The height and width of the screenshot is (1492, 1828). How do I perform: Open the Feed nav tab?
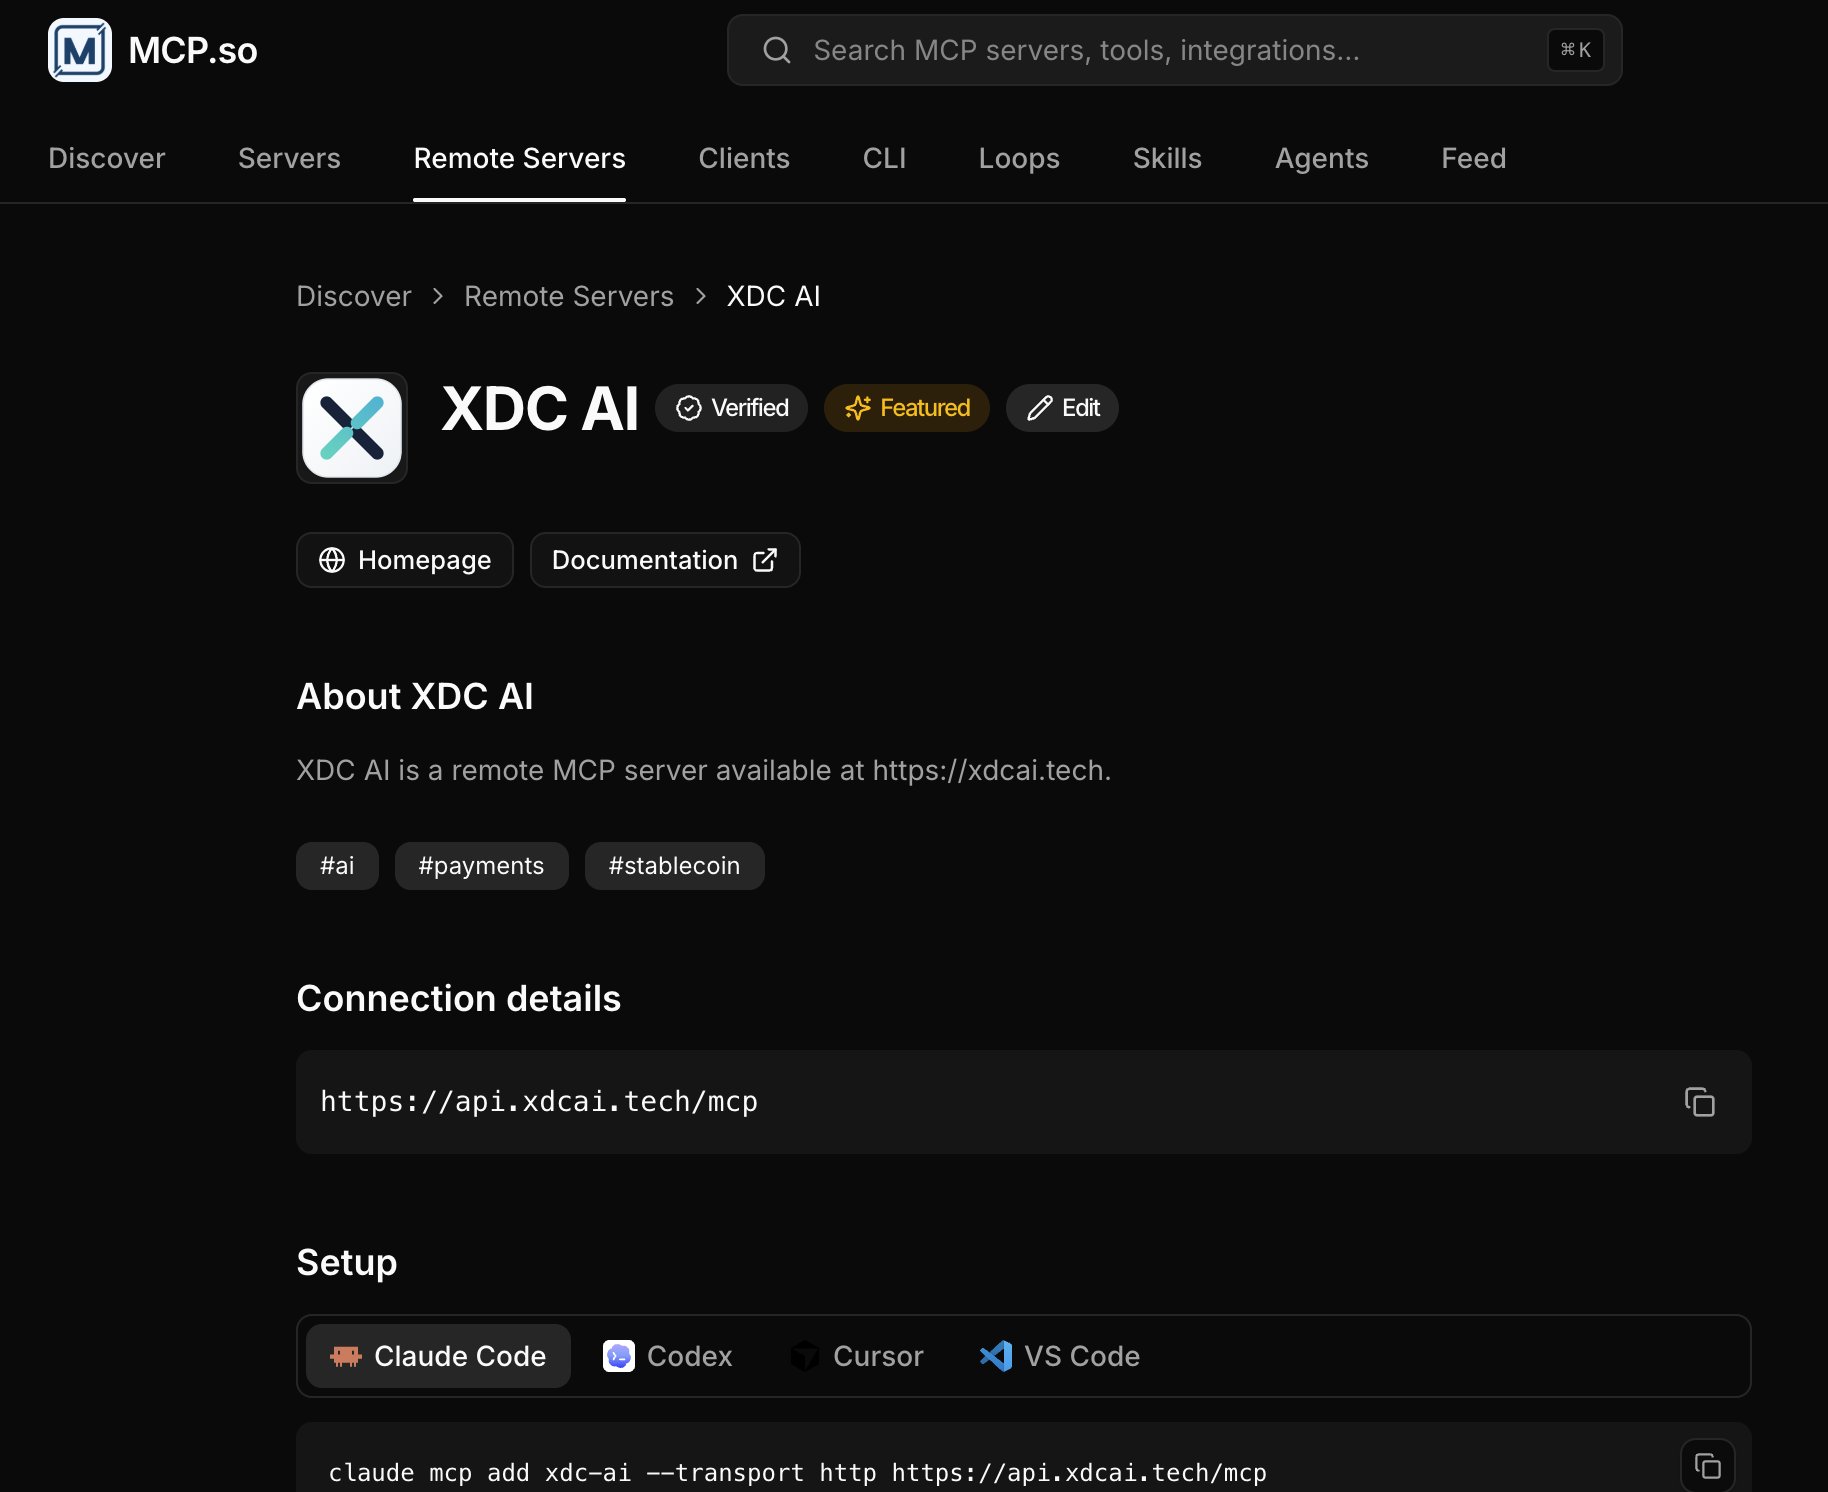click(1473, 158)
